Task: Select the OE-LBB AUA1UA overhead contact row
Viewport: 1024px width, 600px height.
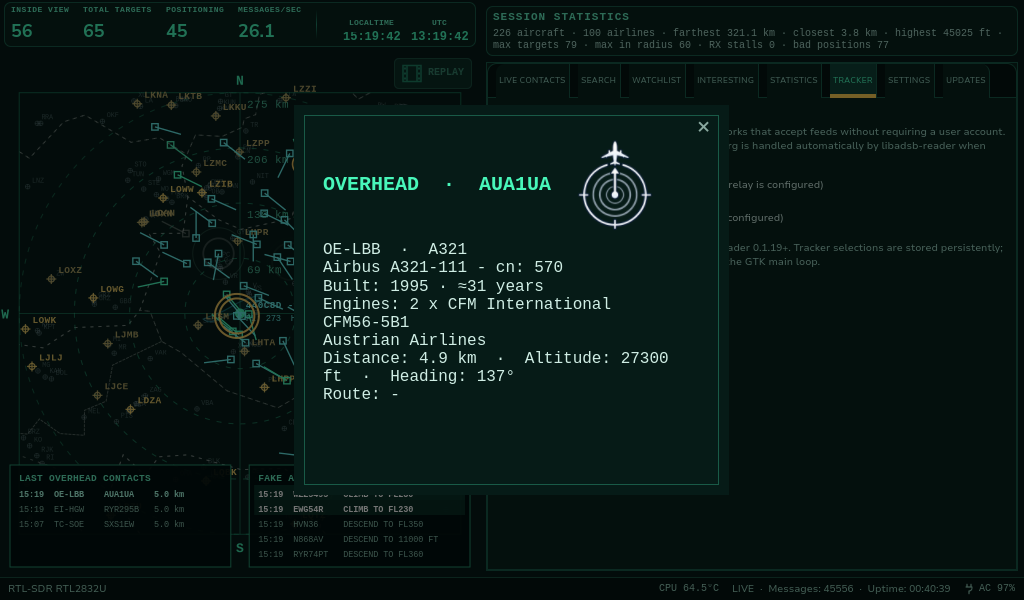Action: click(x=120, y=494)
